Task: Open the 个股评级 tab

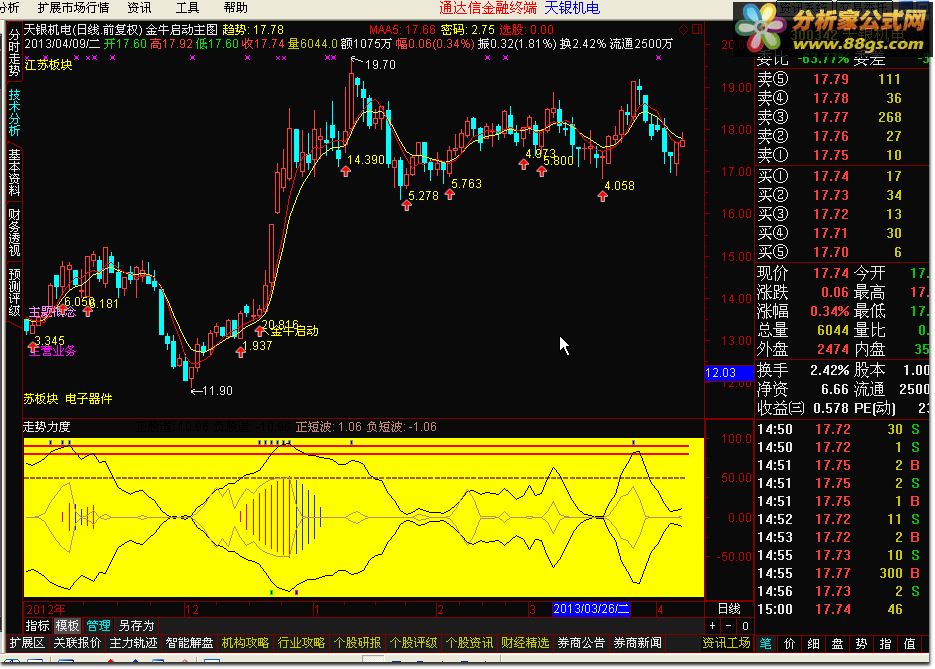Action: tap(413, 643)
